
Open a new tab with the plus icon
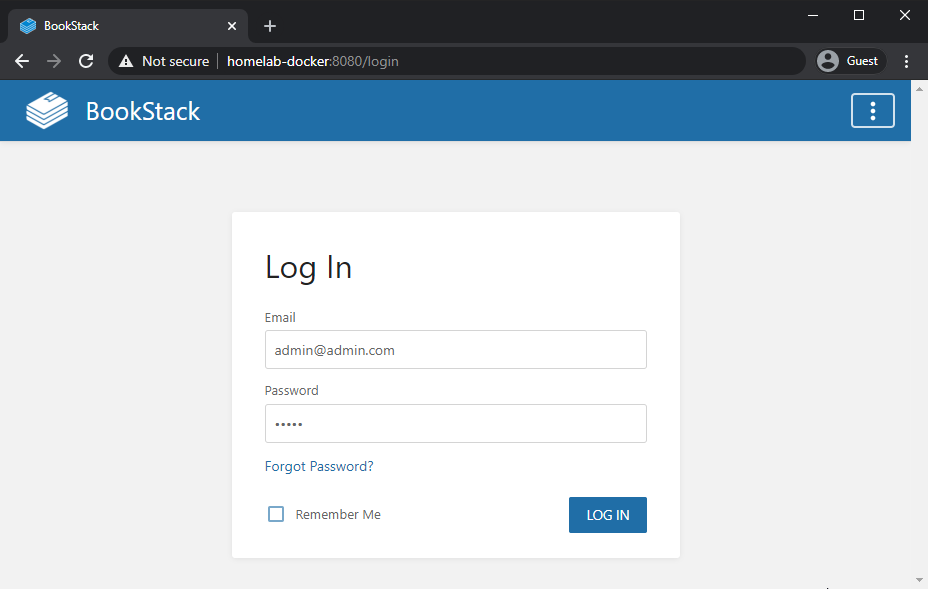270,26
